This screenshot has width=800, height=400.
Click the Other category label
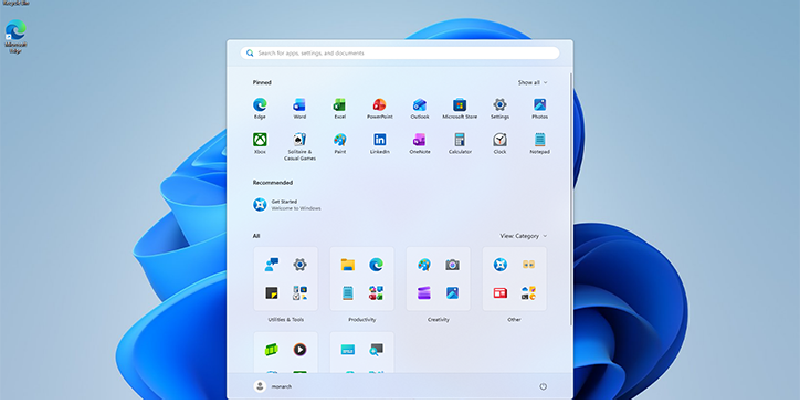514,319
